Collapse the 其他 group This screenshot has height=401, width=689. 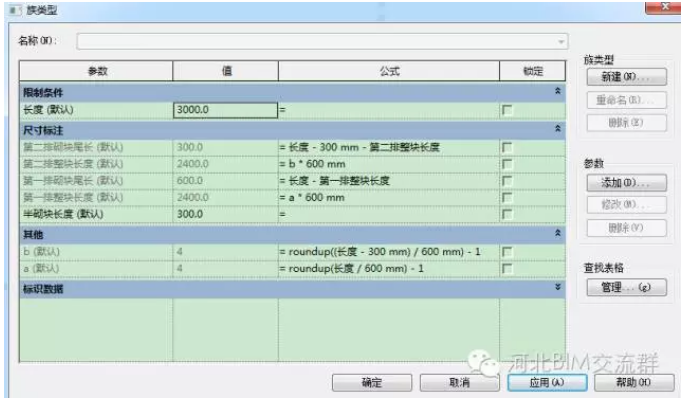point(558,233)
